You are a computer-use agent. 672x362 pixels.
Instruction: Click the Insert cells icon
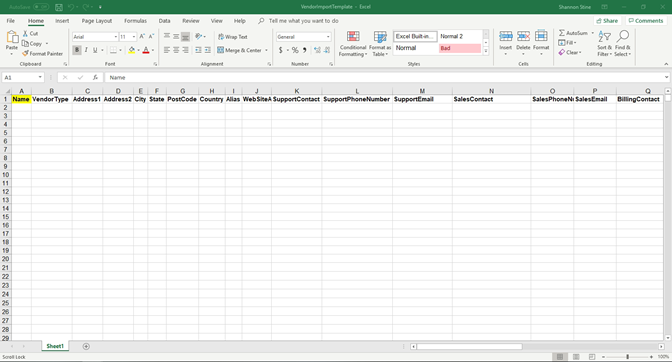(x=506, y=36)
